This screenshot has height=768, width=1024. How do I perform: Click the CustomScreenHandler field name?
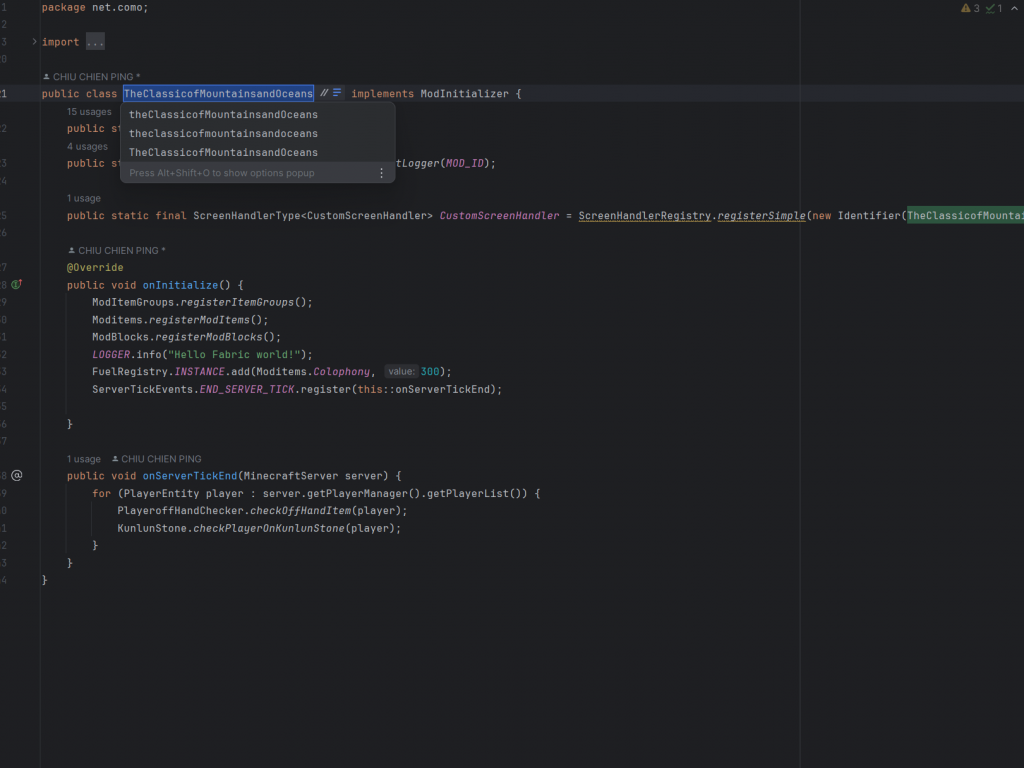(500, 216)
